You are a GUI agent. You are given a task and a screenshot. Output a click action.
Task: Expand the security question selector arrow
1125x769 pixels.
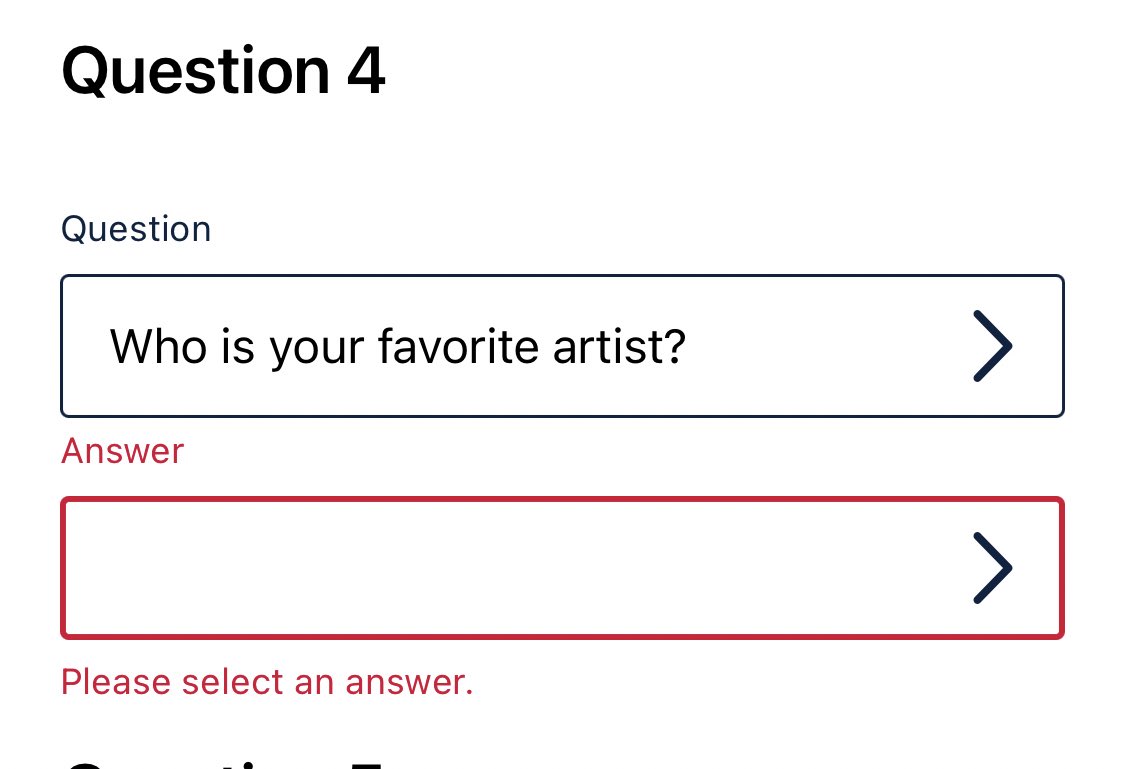point(992,346)
